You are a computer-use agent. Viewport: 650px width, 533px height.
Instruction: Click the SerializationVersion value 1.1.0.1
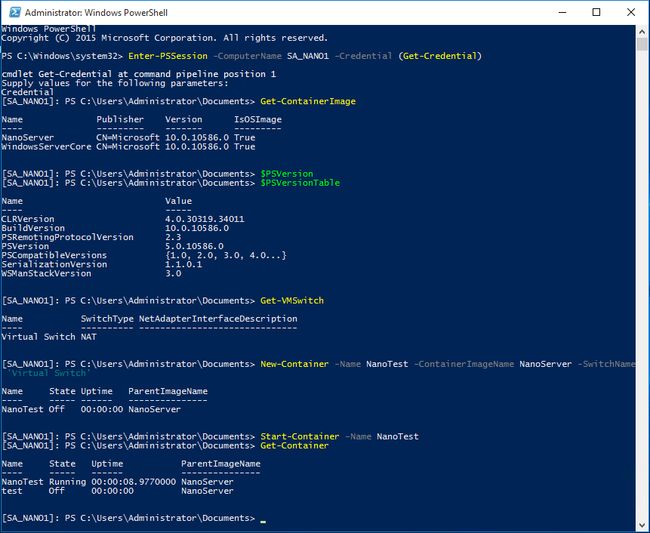pyautogui.click(x=184, y=264)
